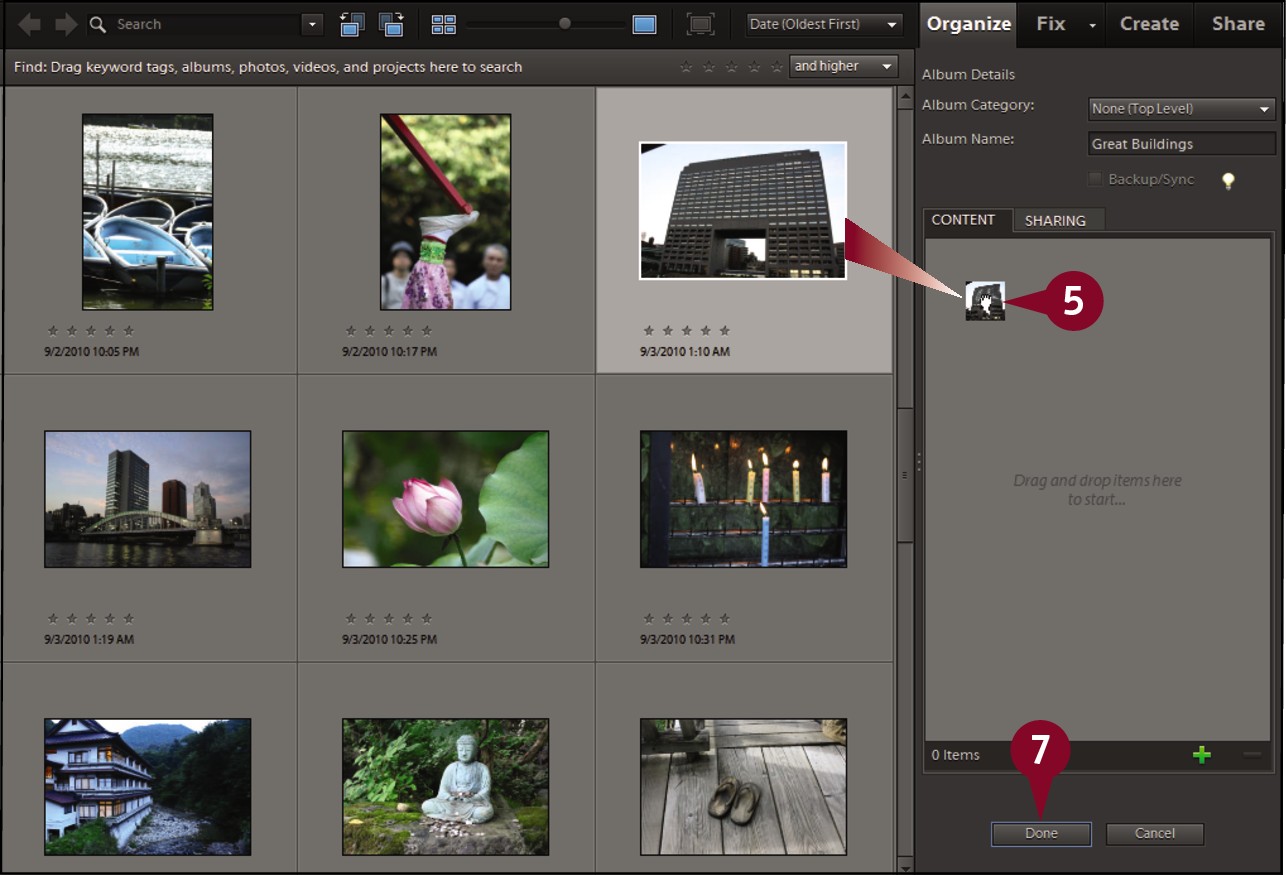This screenshot has width=1286, height=875.
Task: Rate the 9/2/2010 10:05 PM photo five stars
Action: (x=128, y=330)
